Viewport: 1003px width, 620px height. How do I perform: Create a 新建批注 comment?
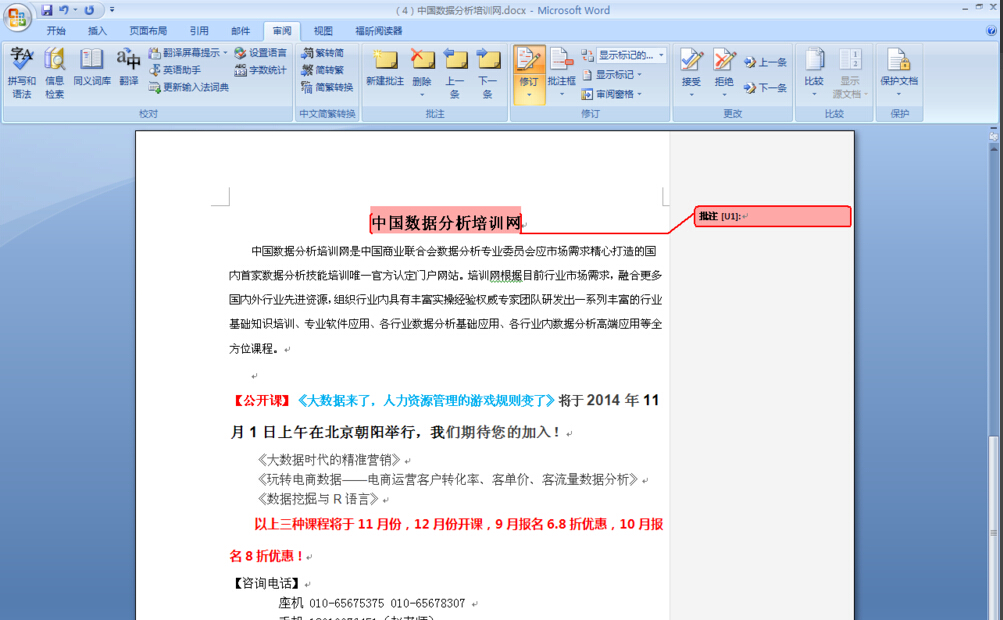click(x=384, y=67)
